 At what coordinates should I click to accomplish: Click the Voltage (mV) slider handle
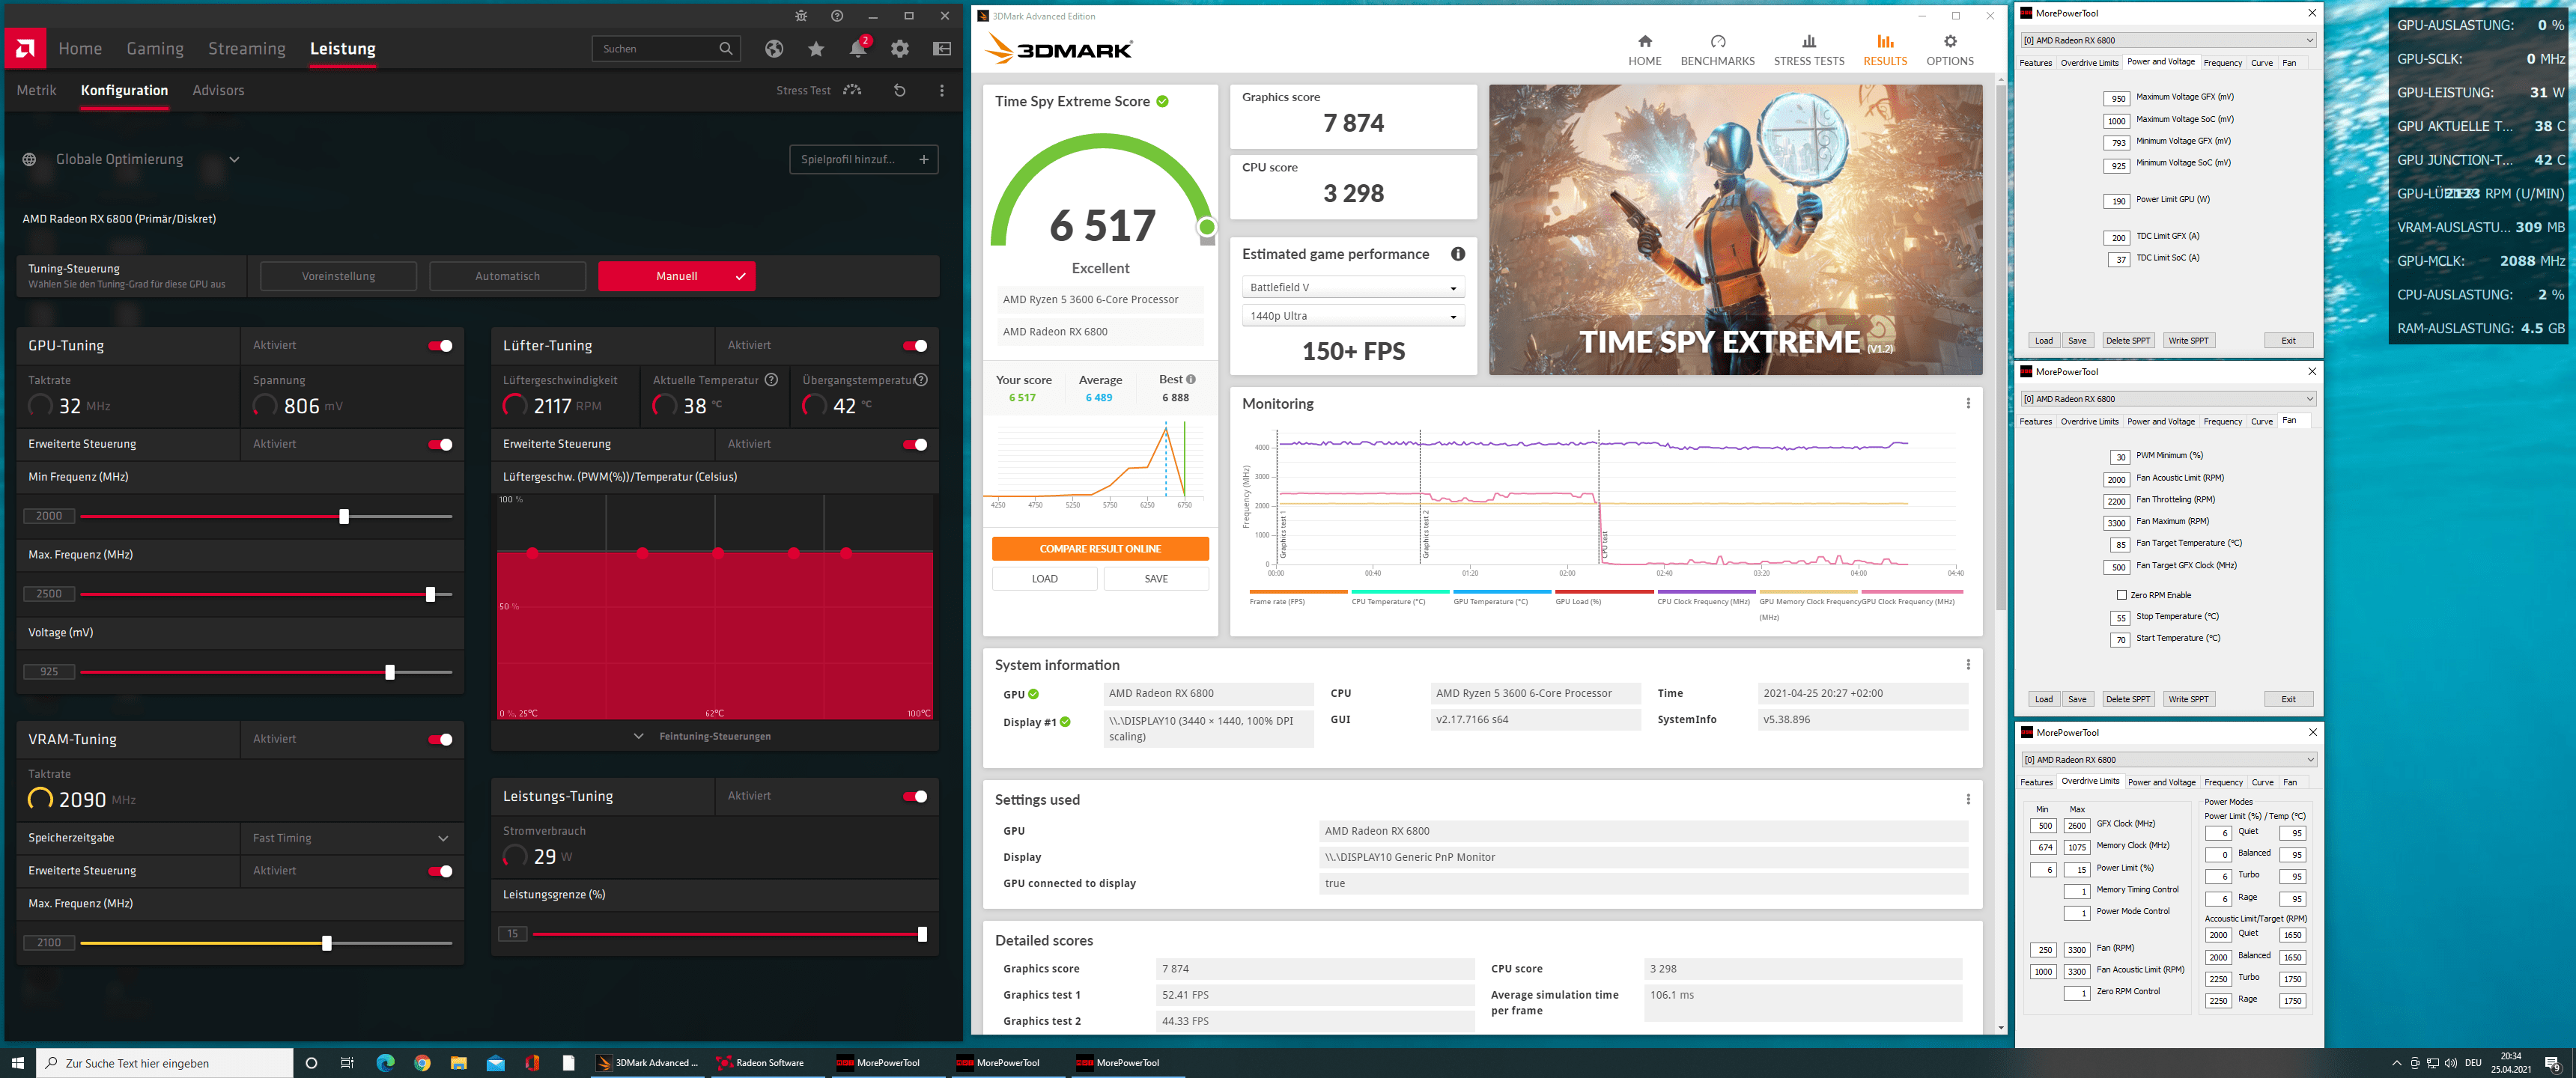click(390, 672)
